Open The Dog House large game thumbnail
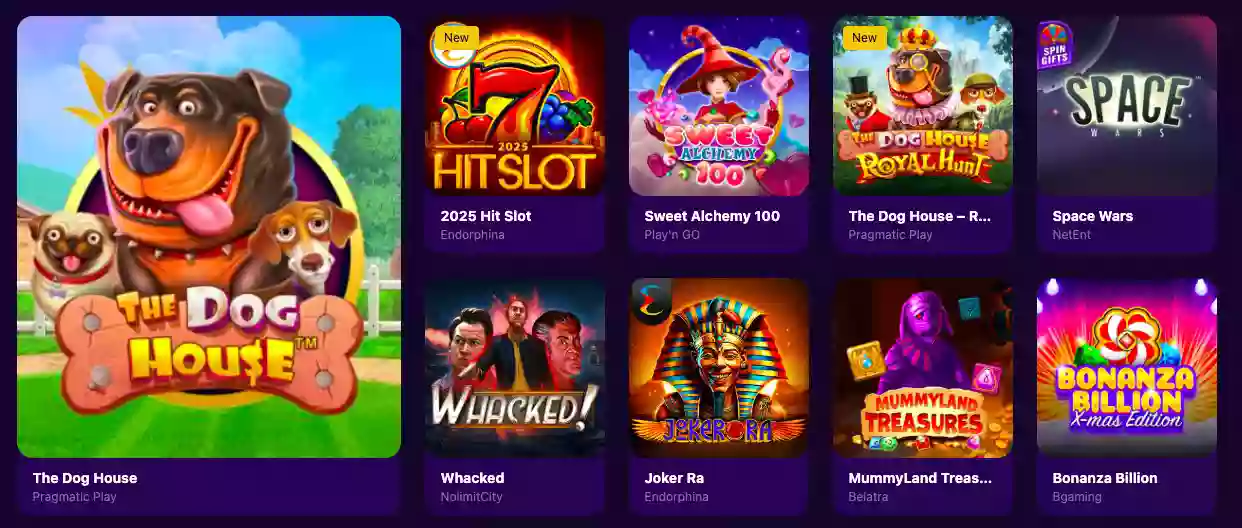The height and width of the screenshot is (528, 1242). pos(209,237)
